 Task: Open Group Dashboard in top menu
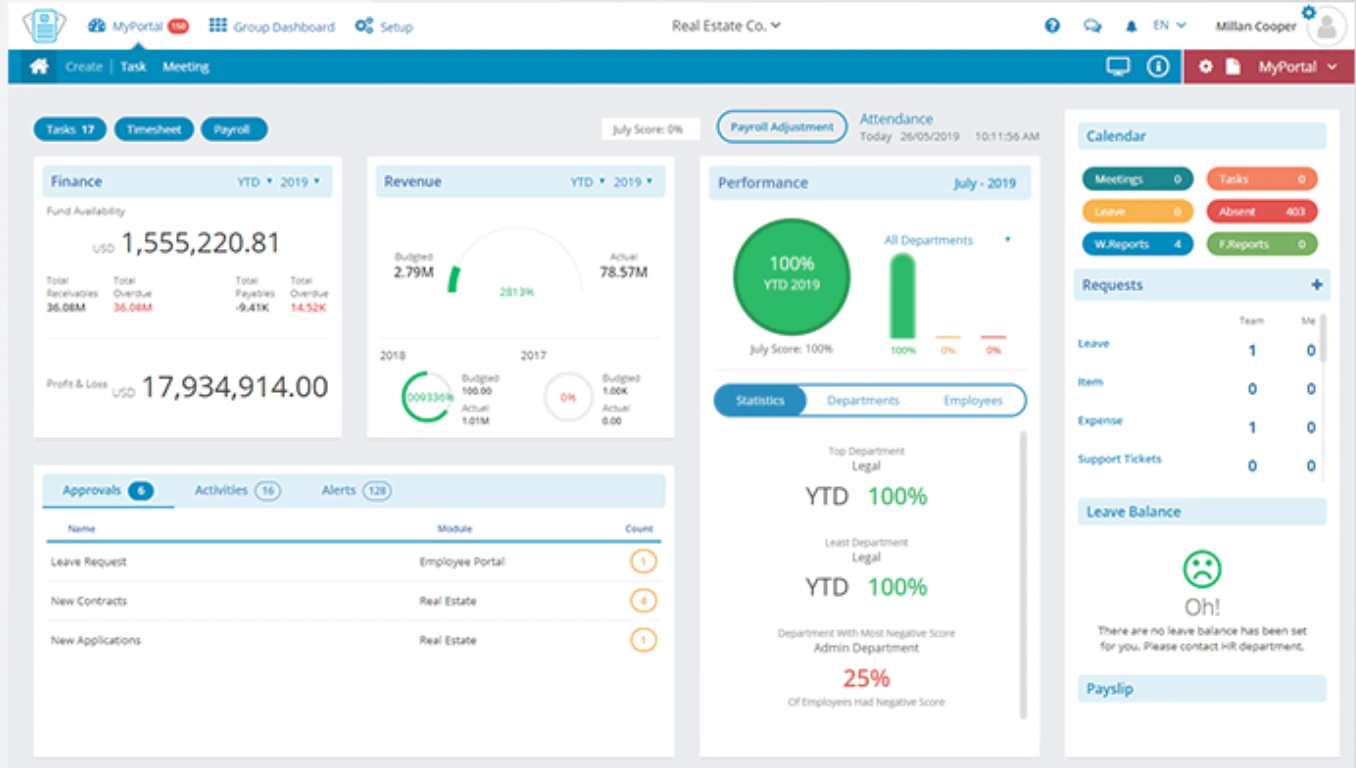[272, 27]
